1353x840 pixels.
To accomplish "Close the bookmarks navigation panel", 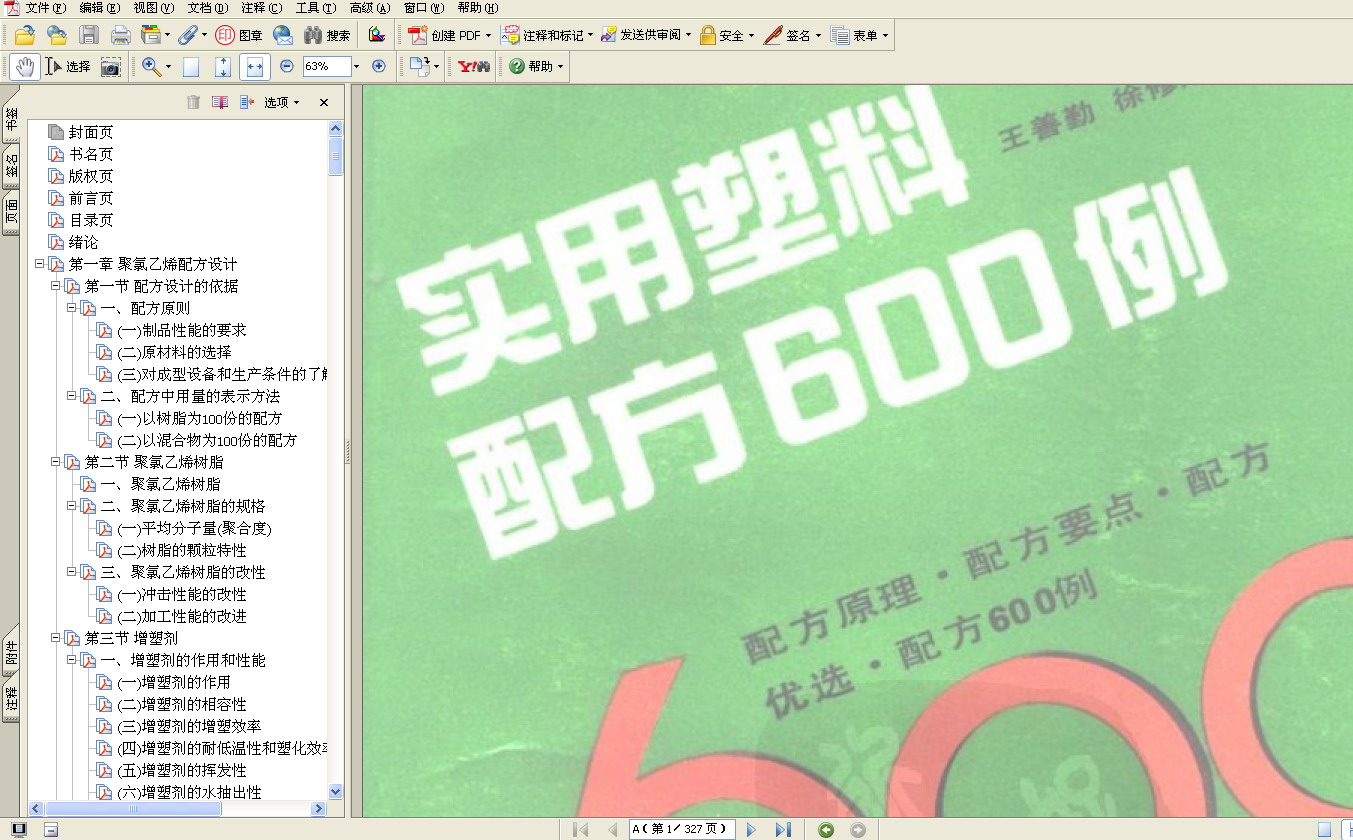I will coord(324,102).
